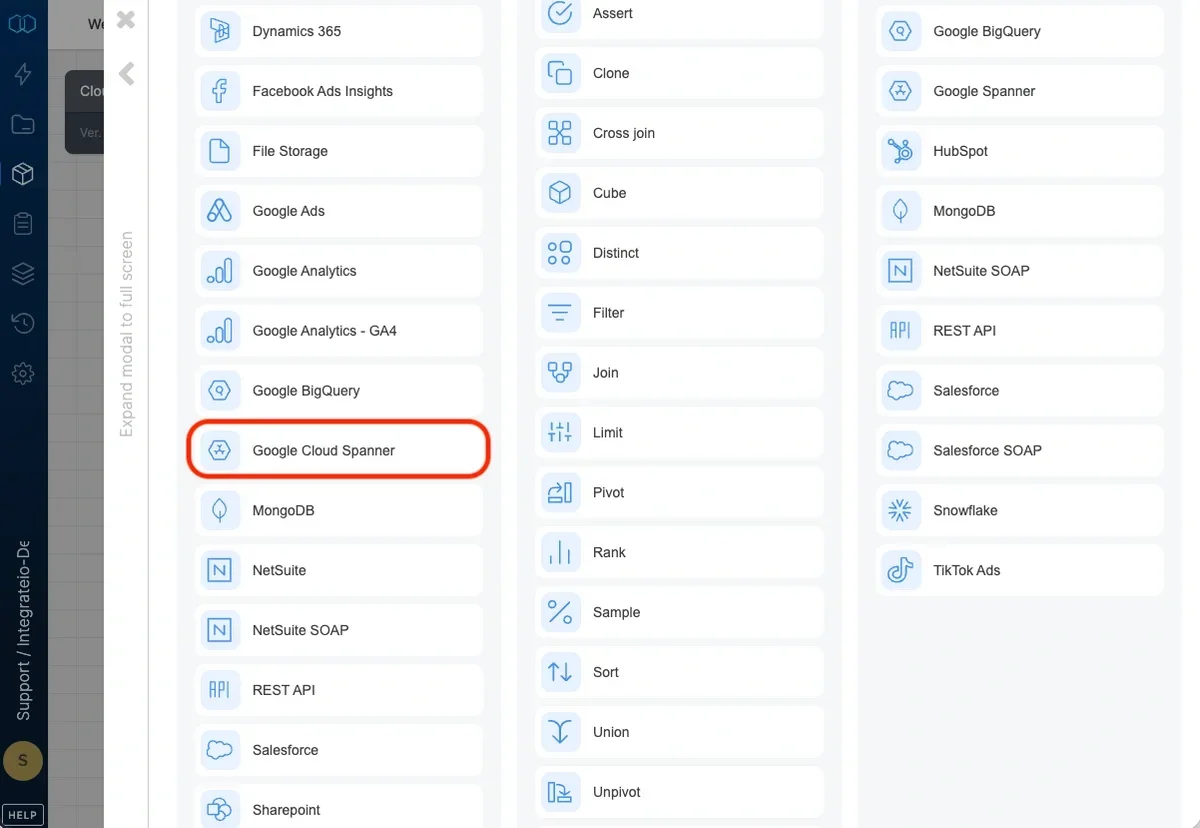Select Google Analytics - GA4 source
1200x828 pixels.
(339, 331)
